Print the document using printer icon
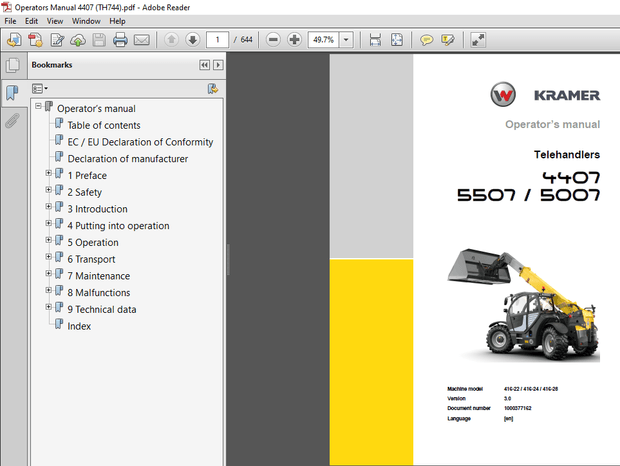 click(120, 40)
